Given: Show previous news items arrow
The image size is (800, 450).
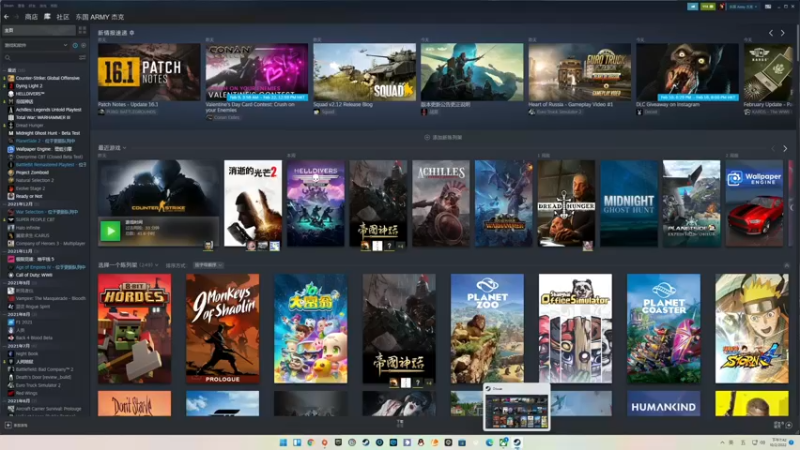Looking at the screenshot, I should 771,33.
